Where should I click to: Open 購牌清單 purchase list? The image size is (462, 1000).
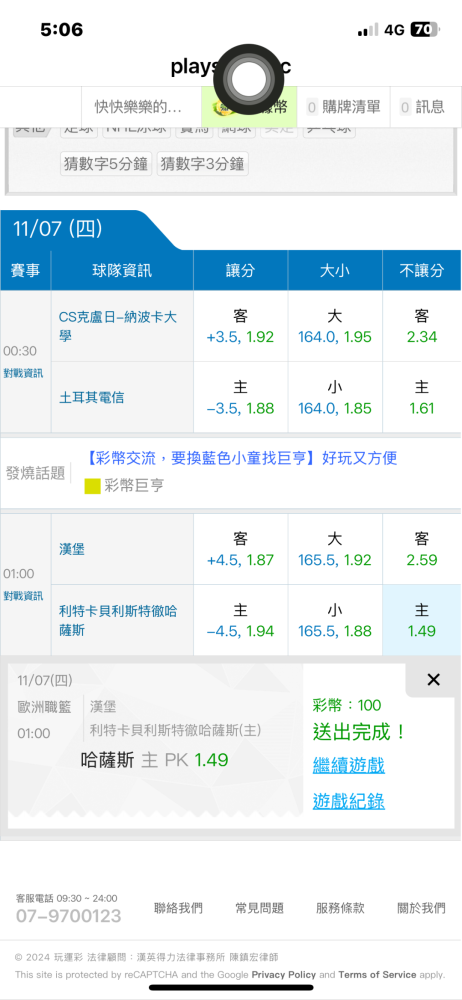point(343,107)
